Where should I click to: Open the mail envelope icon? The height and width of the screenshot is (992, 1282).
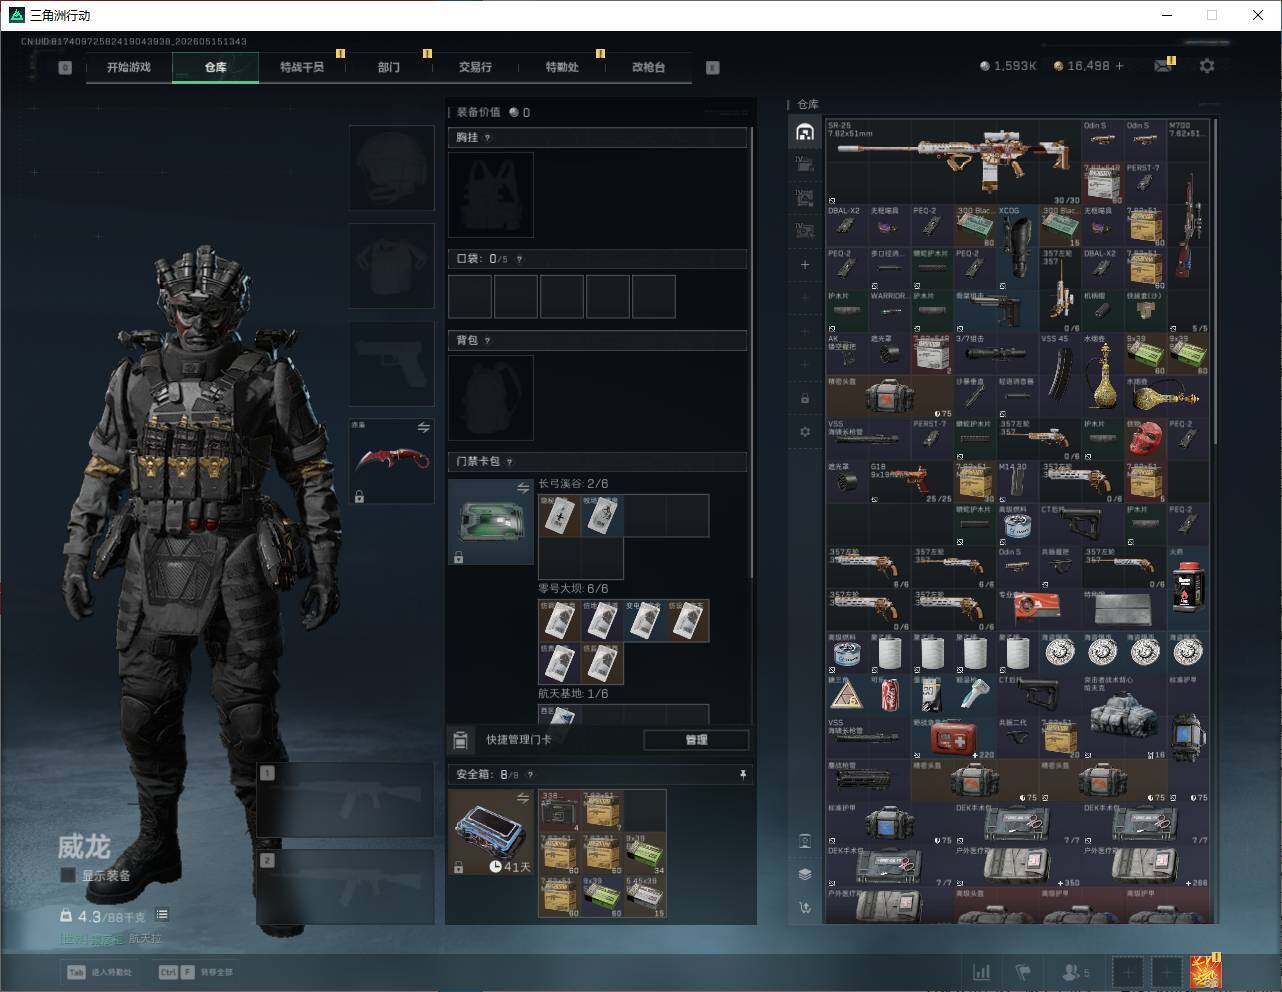point(1163,66)
